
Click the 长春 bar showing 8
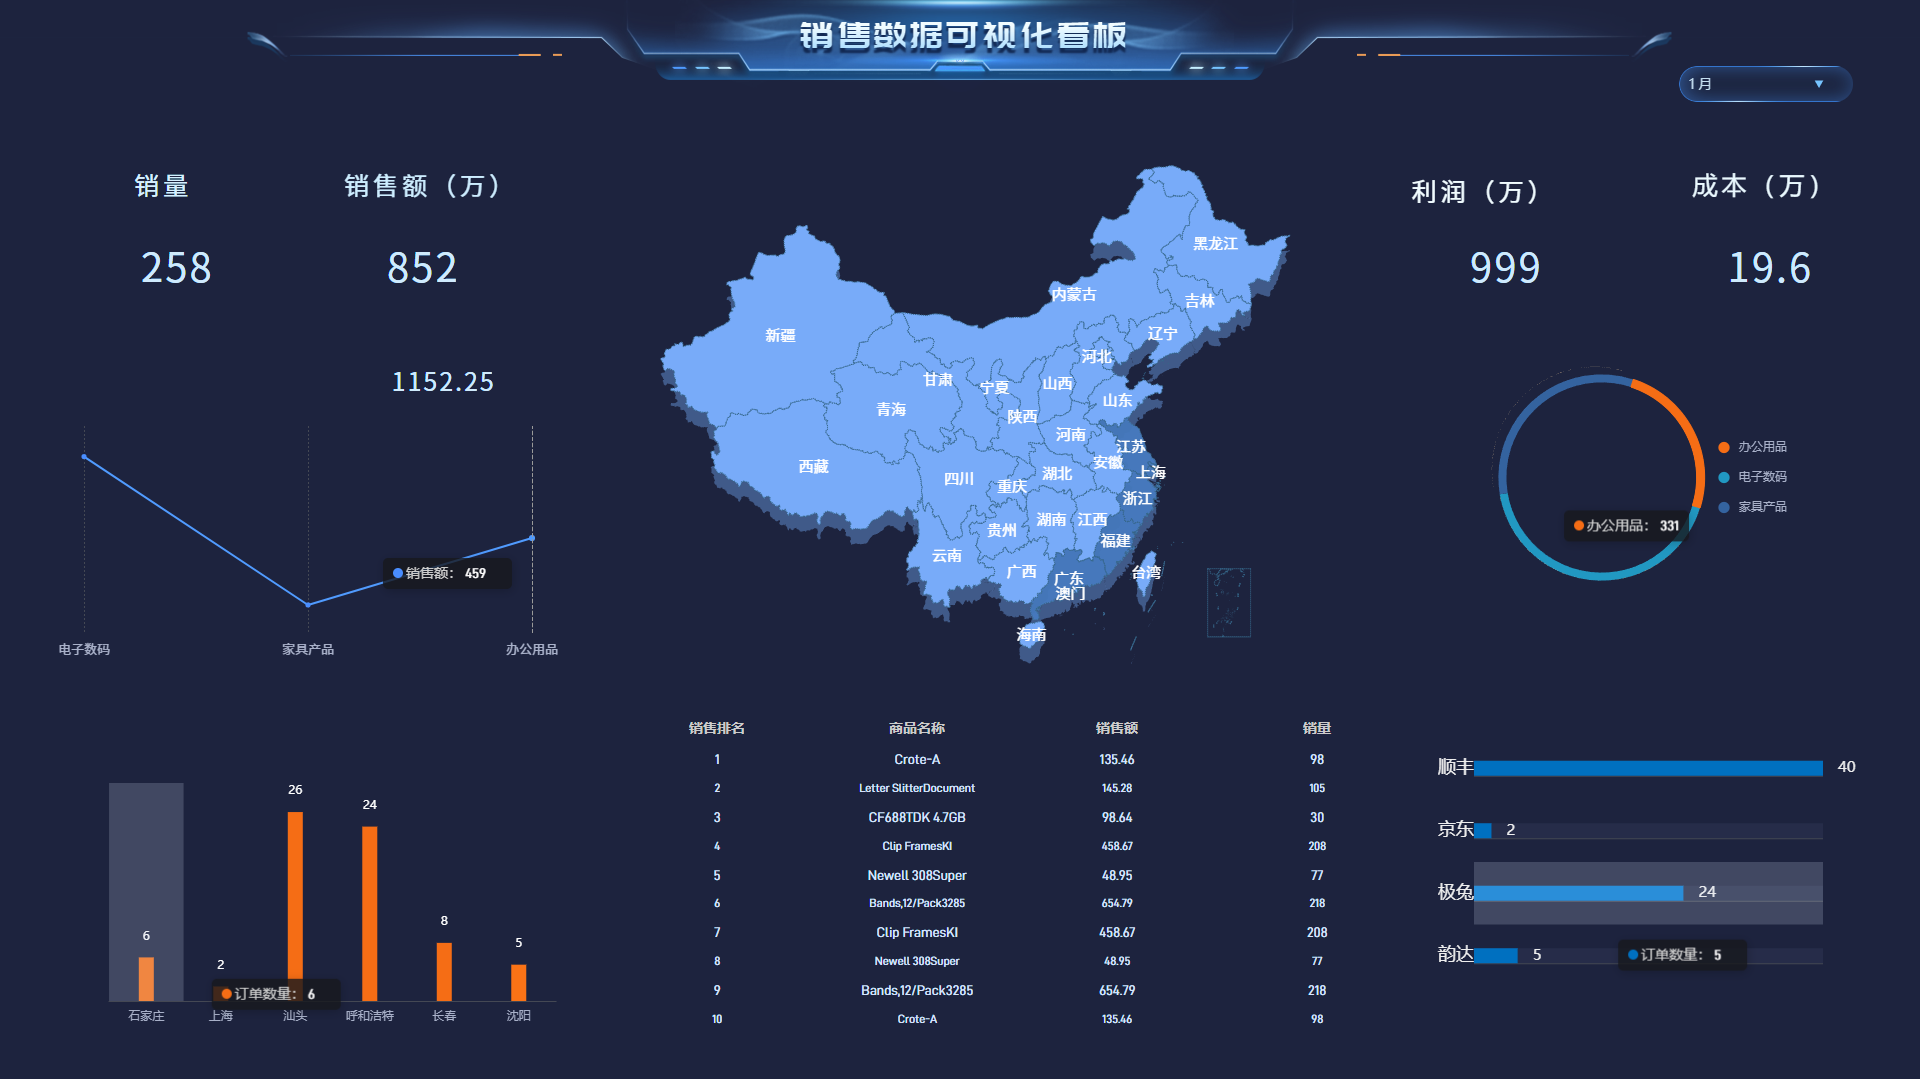click(x=444, y=972)
